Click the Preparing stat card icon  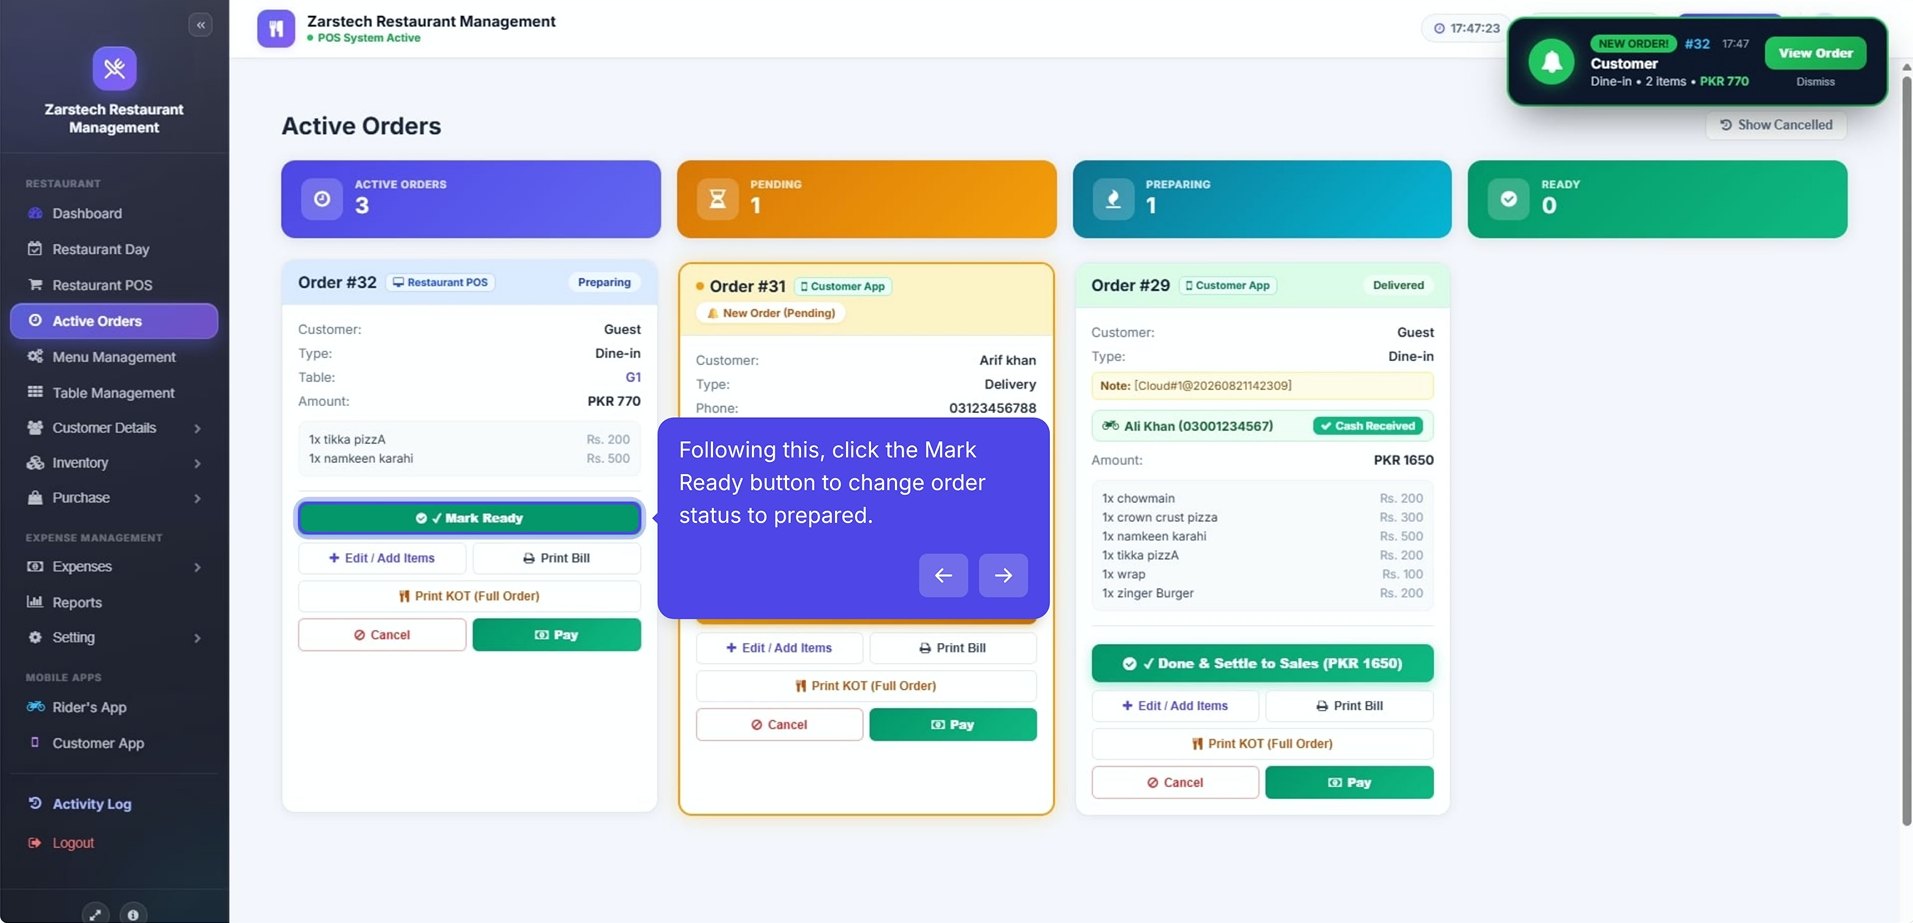(x=1113, y=199)
